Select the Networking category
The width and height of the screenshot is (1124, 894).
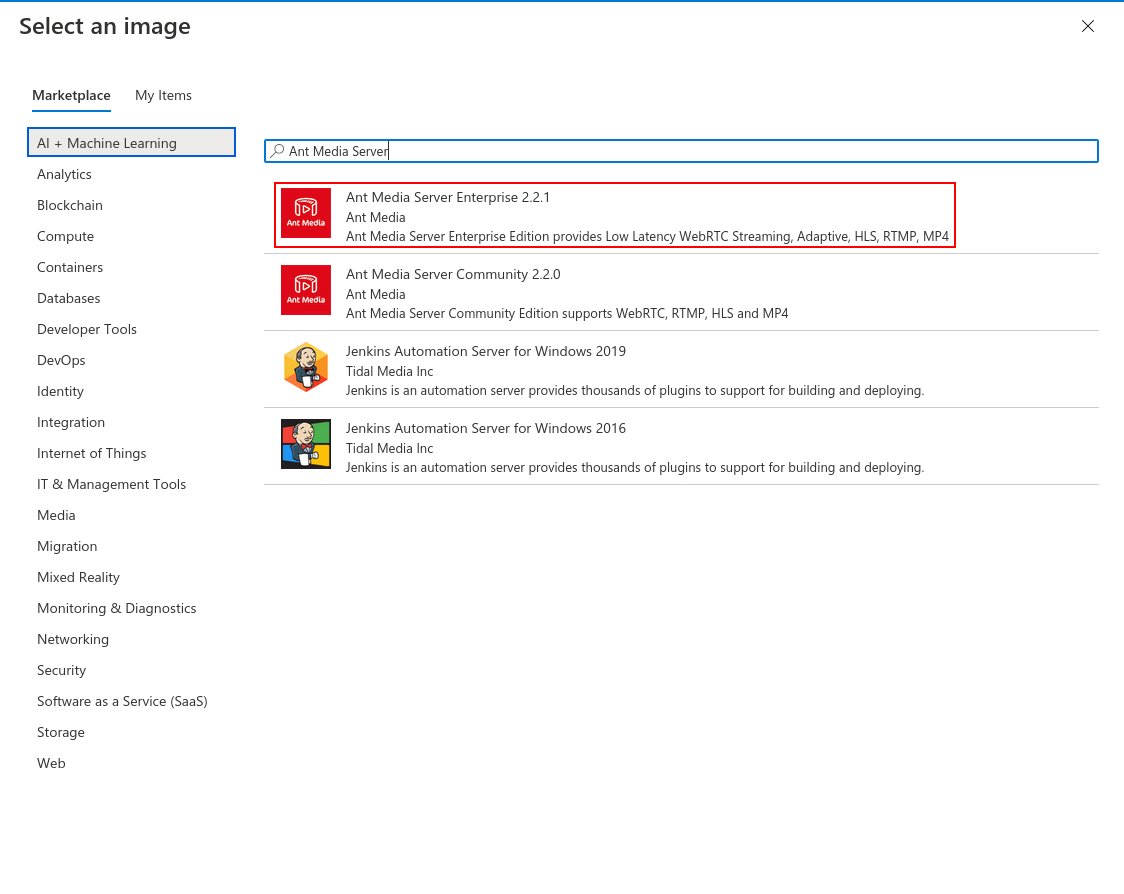pyautogui.click(x=72, y=639)
